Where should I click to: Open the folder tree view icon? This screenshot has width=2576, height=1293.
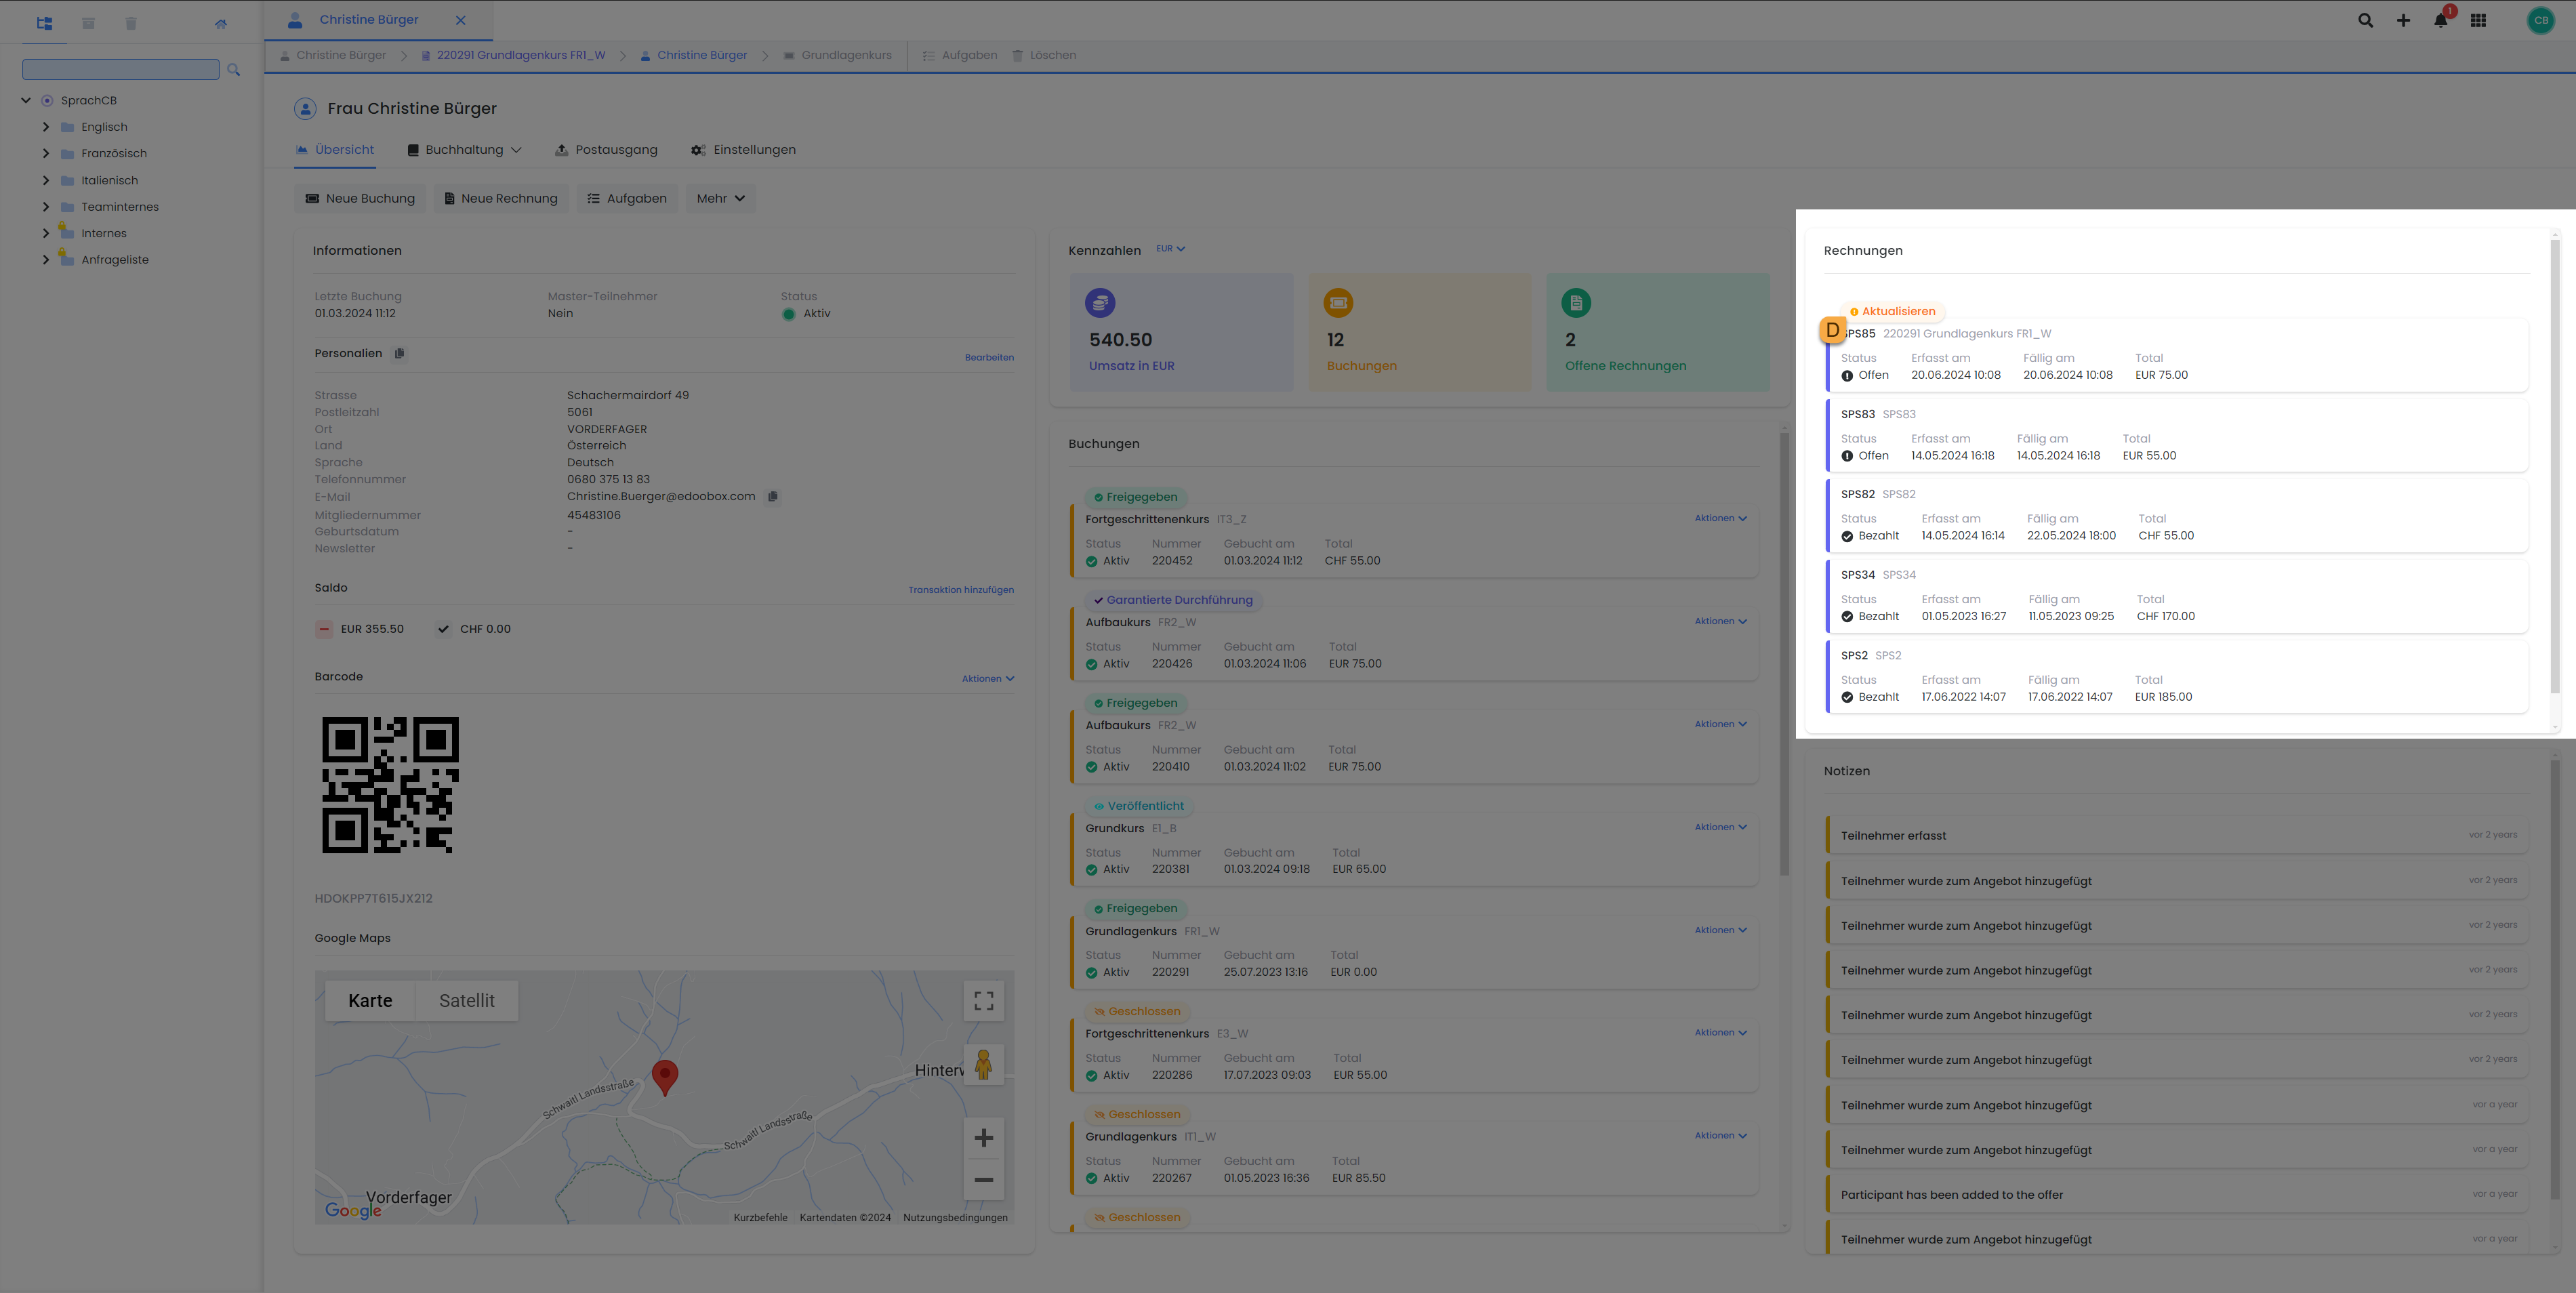click(x=44, y=23)
